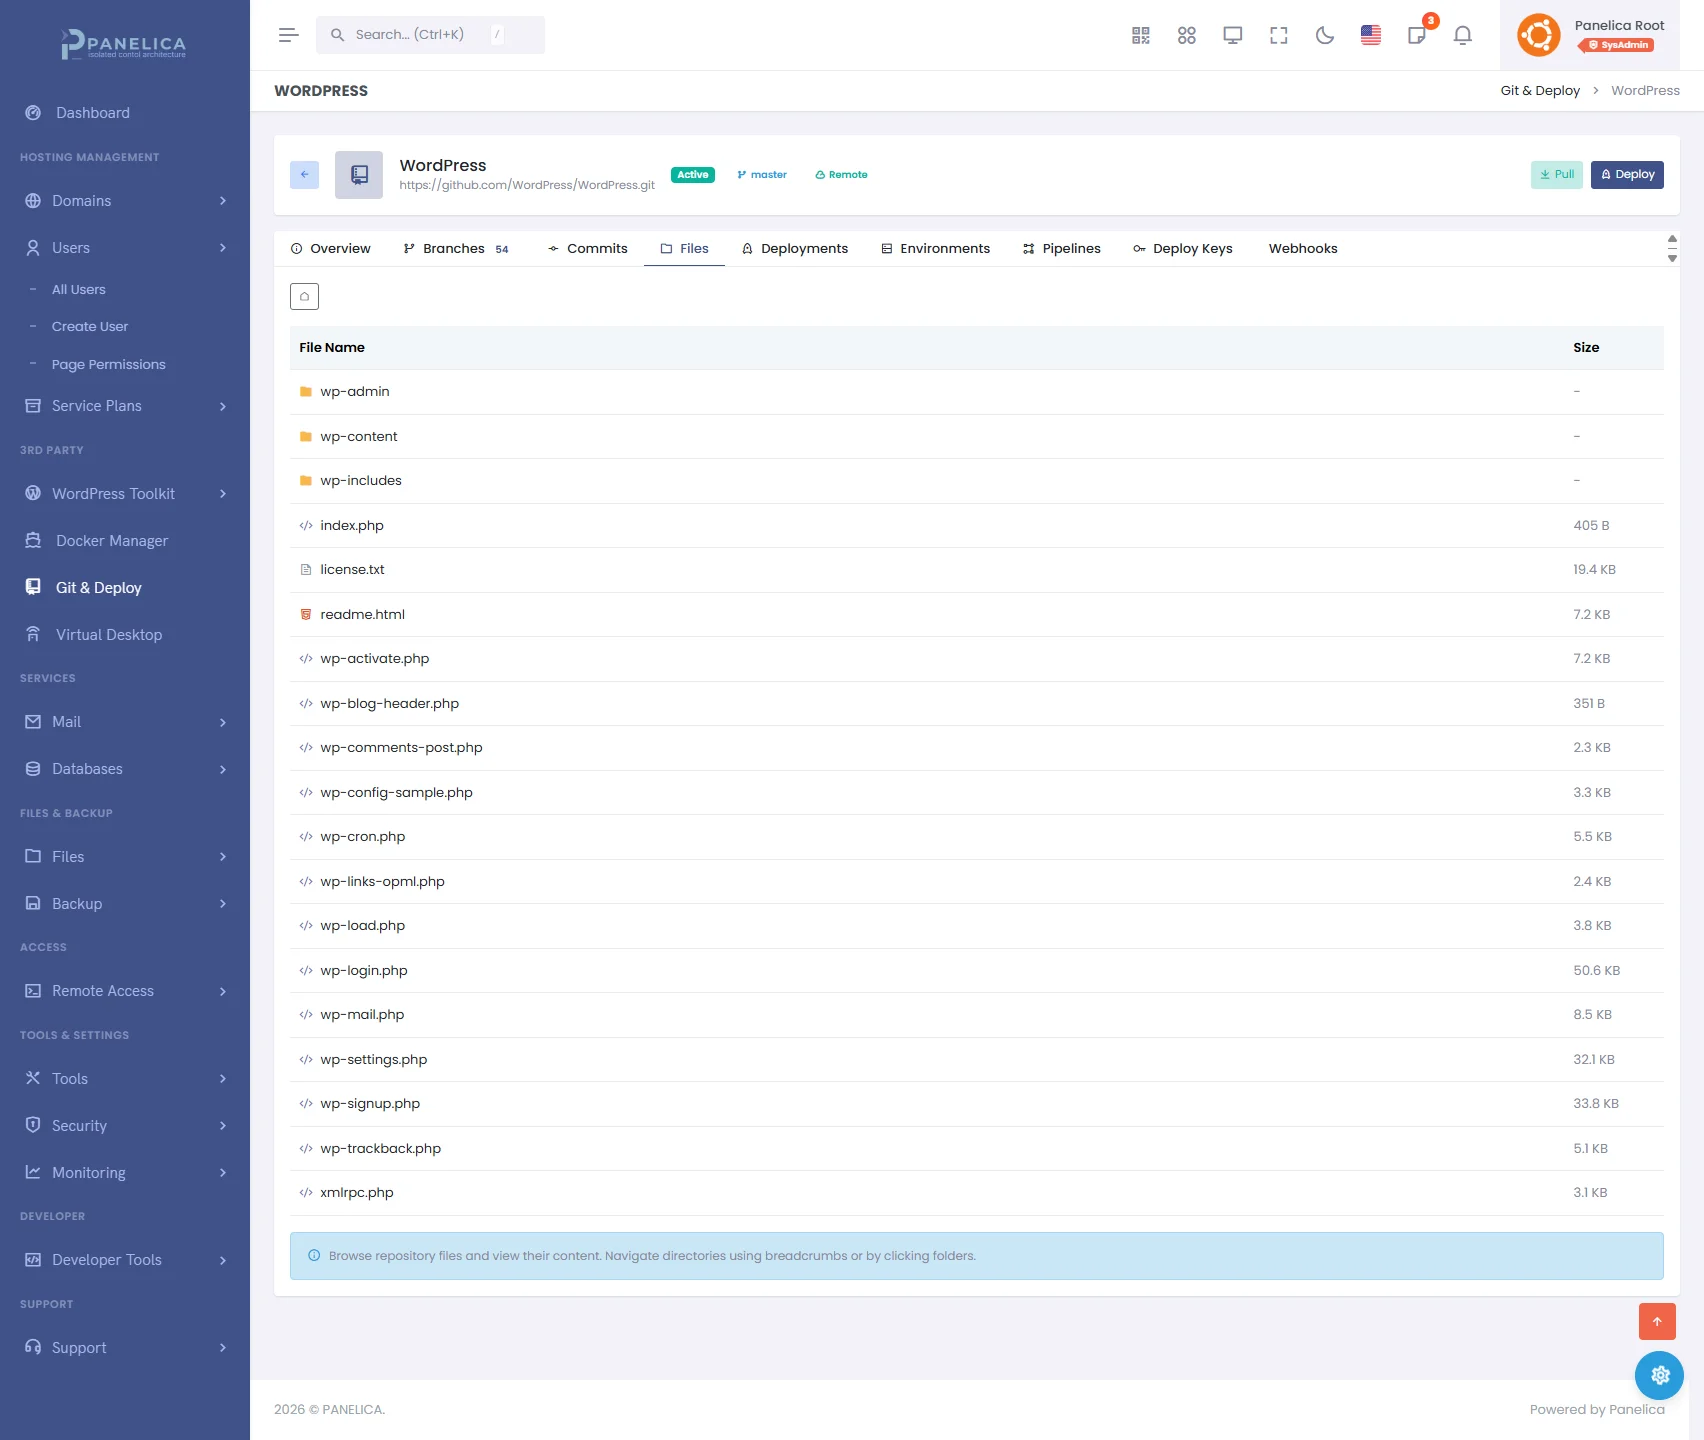This screenshot has width=1704, height=1440.
Task: Click the US flag language selector
Action: pos(1370,35)
